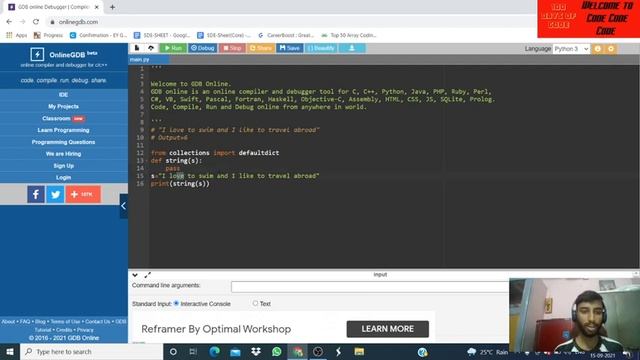Click the Chrome icon on taskbar
Screen dimensions: 640x360
[x=298, y=352]
